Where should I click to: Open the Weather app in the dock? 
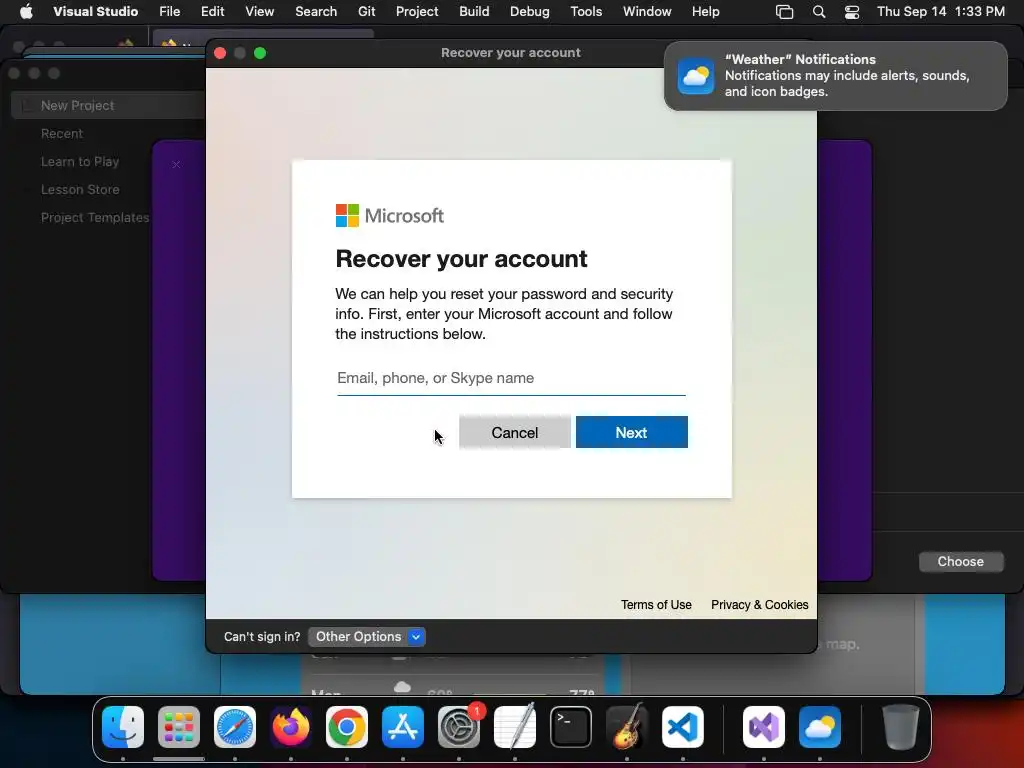[820, 727]
